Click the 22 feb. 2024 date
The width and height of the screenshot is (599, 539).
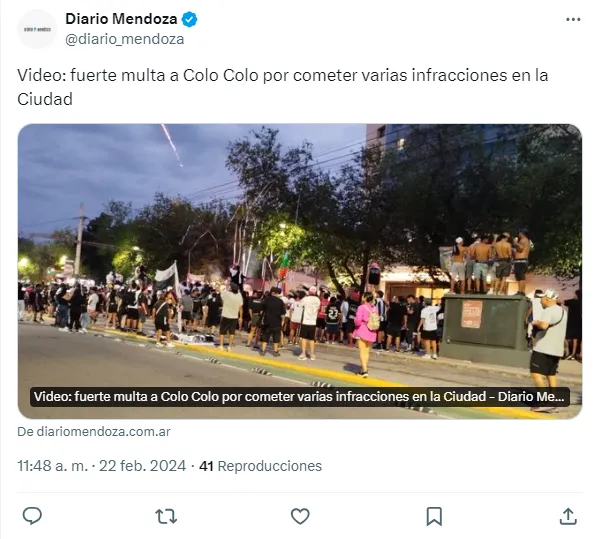(x=142, y=466)
